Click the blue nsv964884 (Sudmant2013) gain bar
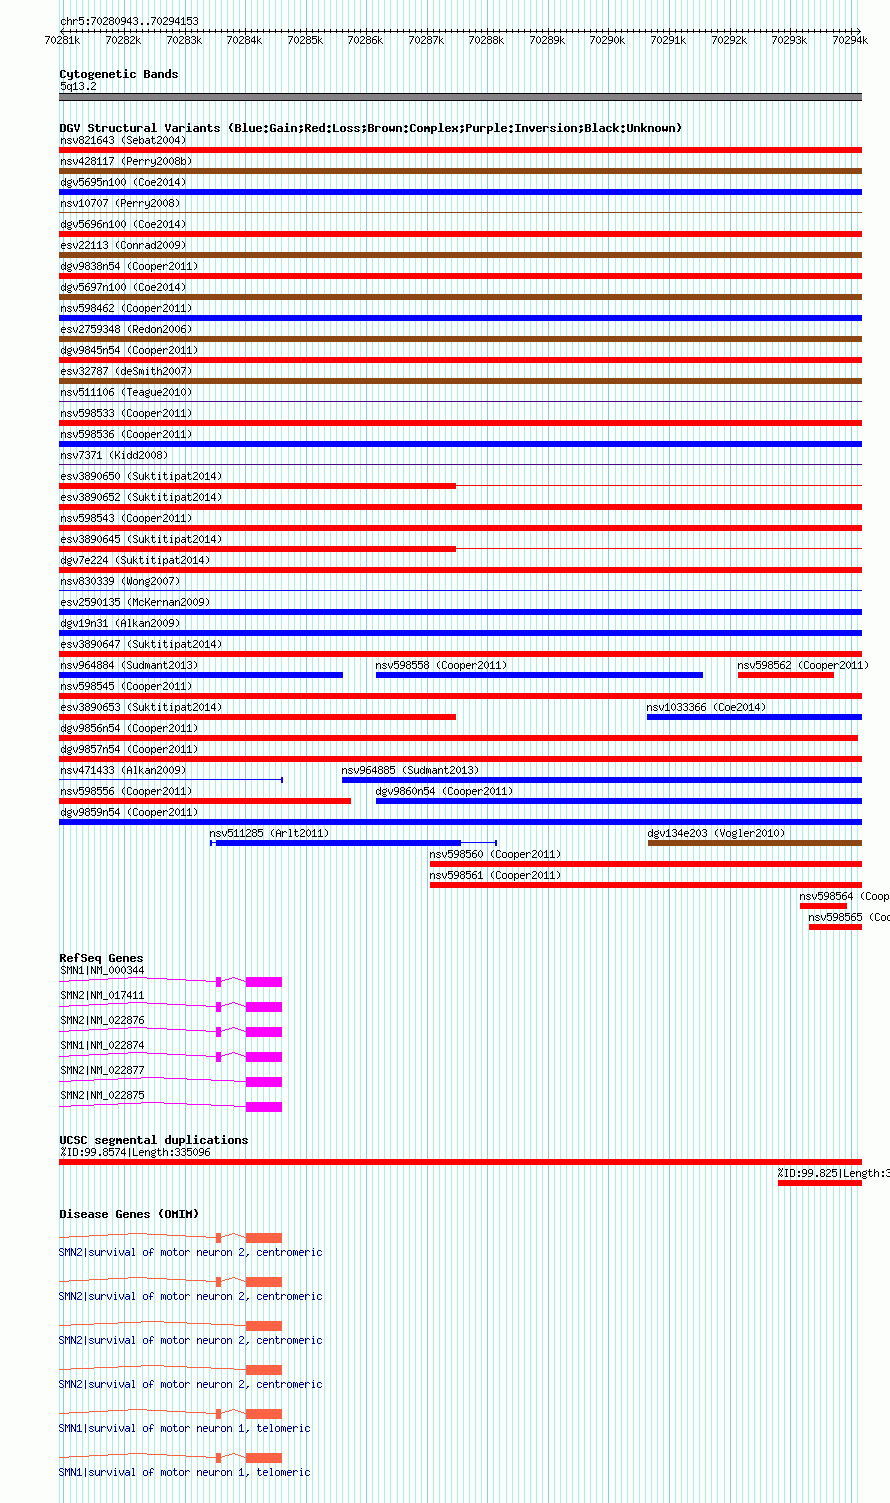This screenshot has height=1503, width=890. pos(201,675)
